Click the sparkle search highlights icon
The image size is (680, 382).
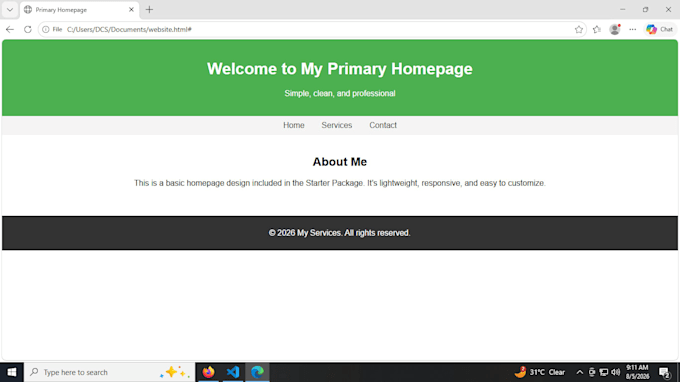pyautogui.click(x=174, y=372)
